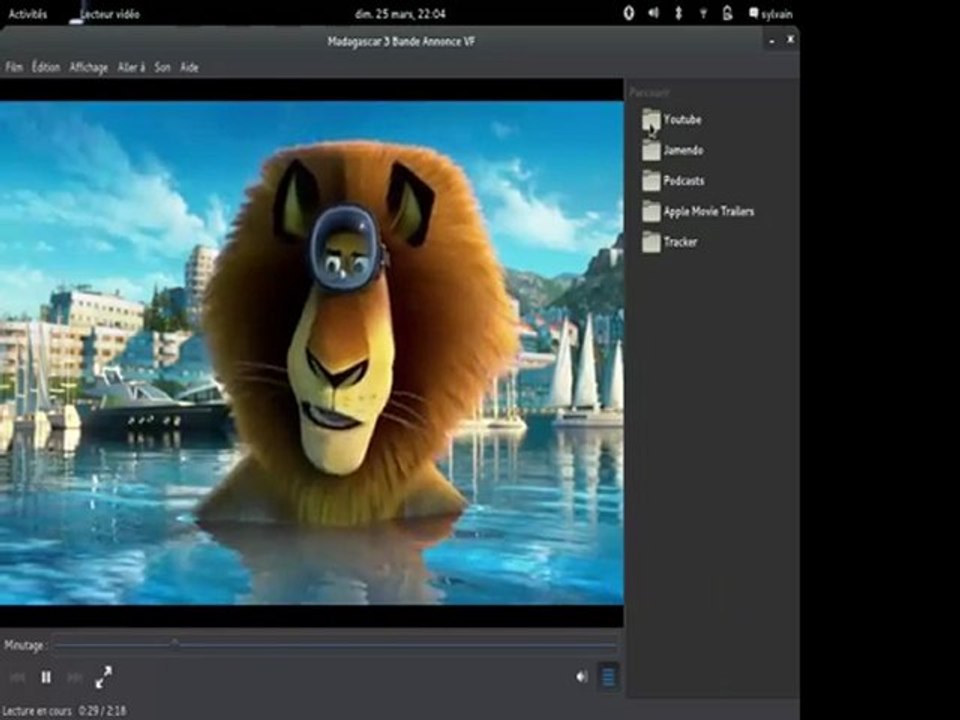960x720 pixels.
Task: Open the Bluetooth indicator menu
Action: 678,13
